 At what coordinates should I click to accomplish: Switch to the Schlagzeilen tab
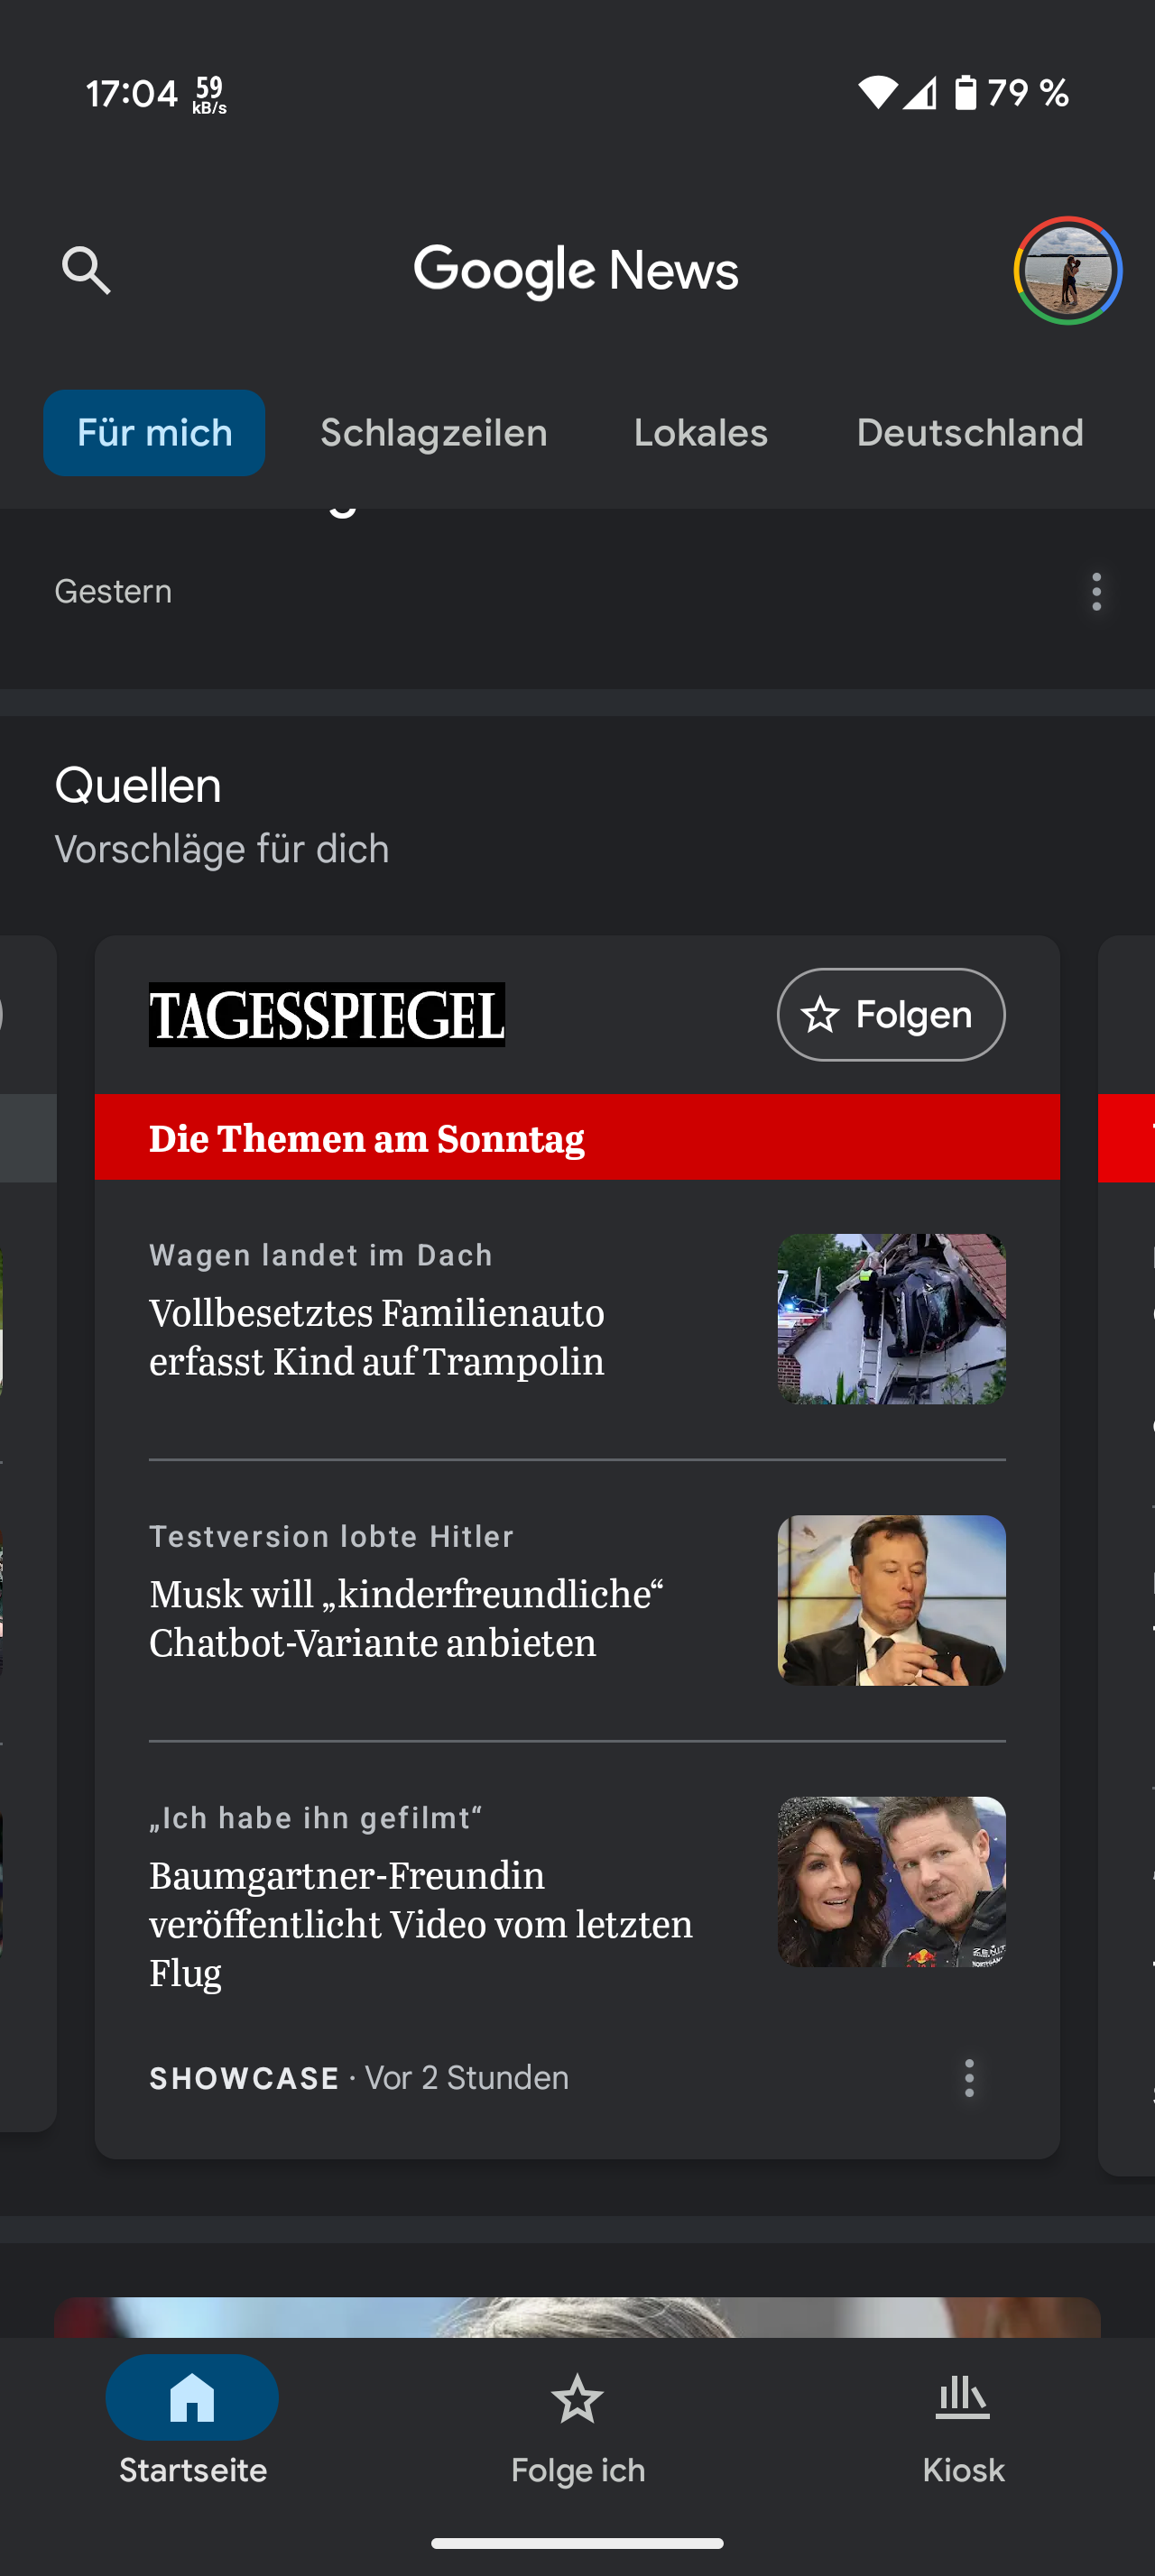point(433,433)
